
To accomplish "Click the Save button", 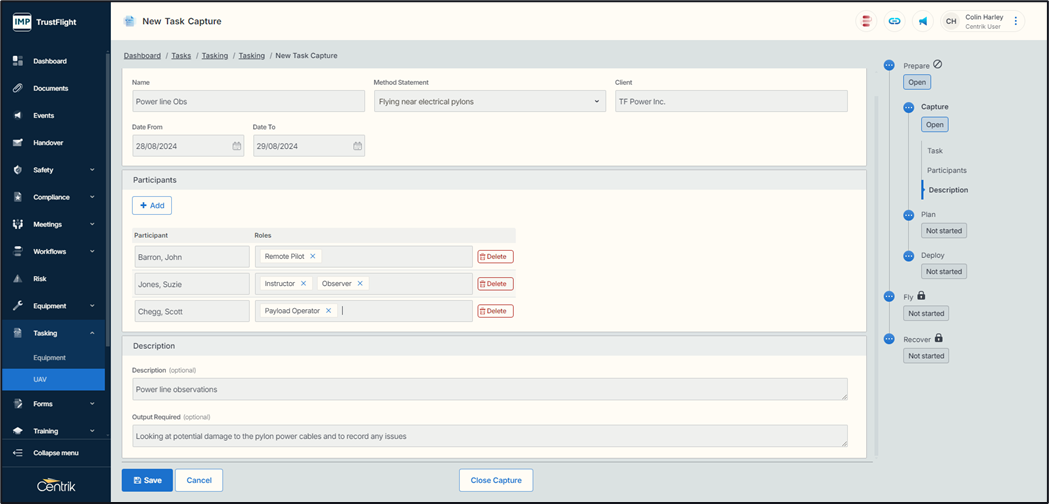I will click(147, 480).
